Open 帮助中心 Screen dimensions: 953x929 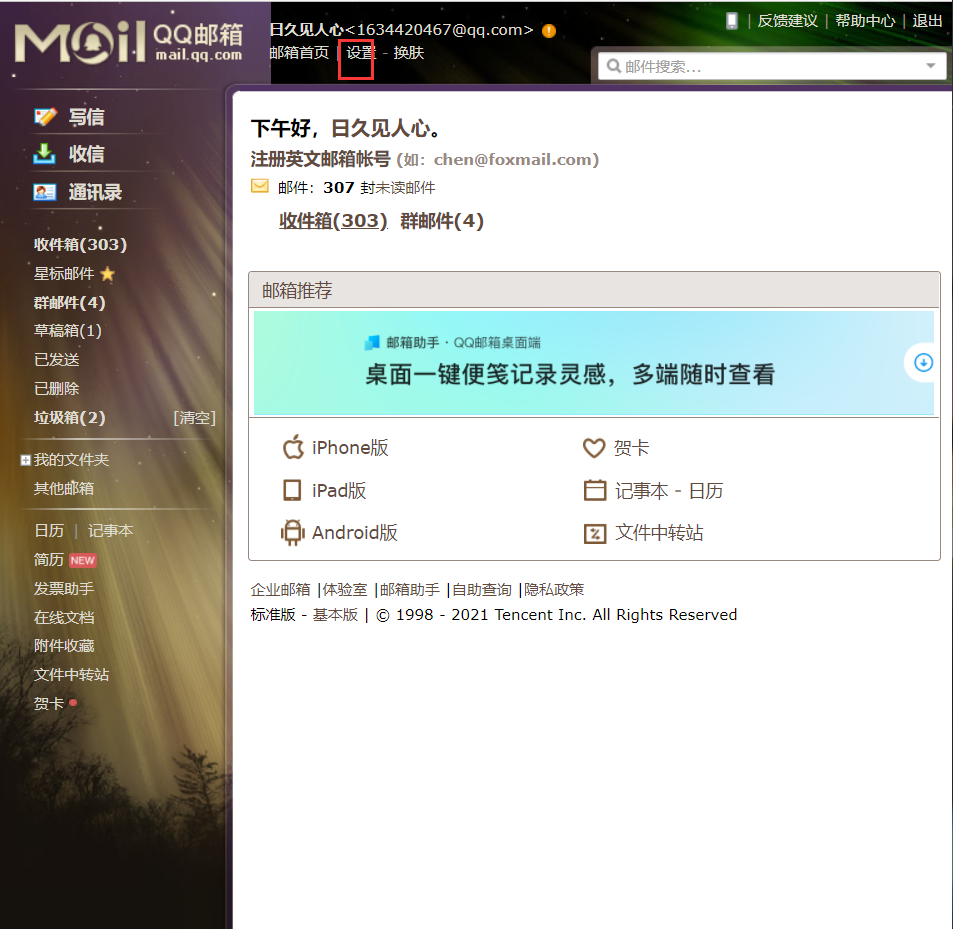coord(865,21)
